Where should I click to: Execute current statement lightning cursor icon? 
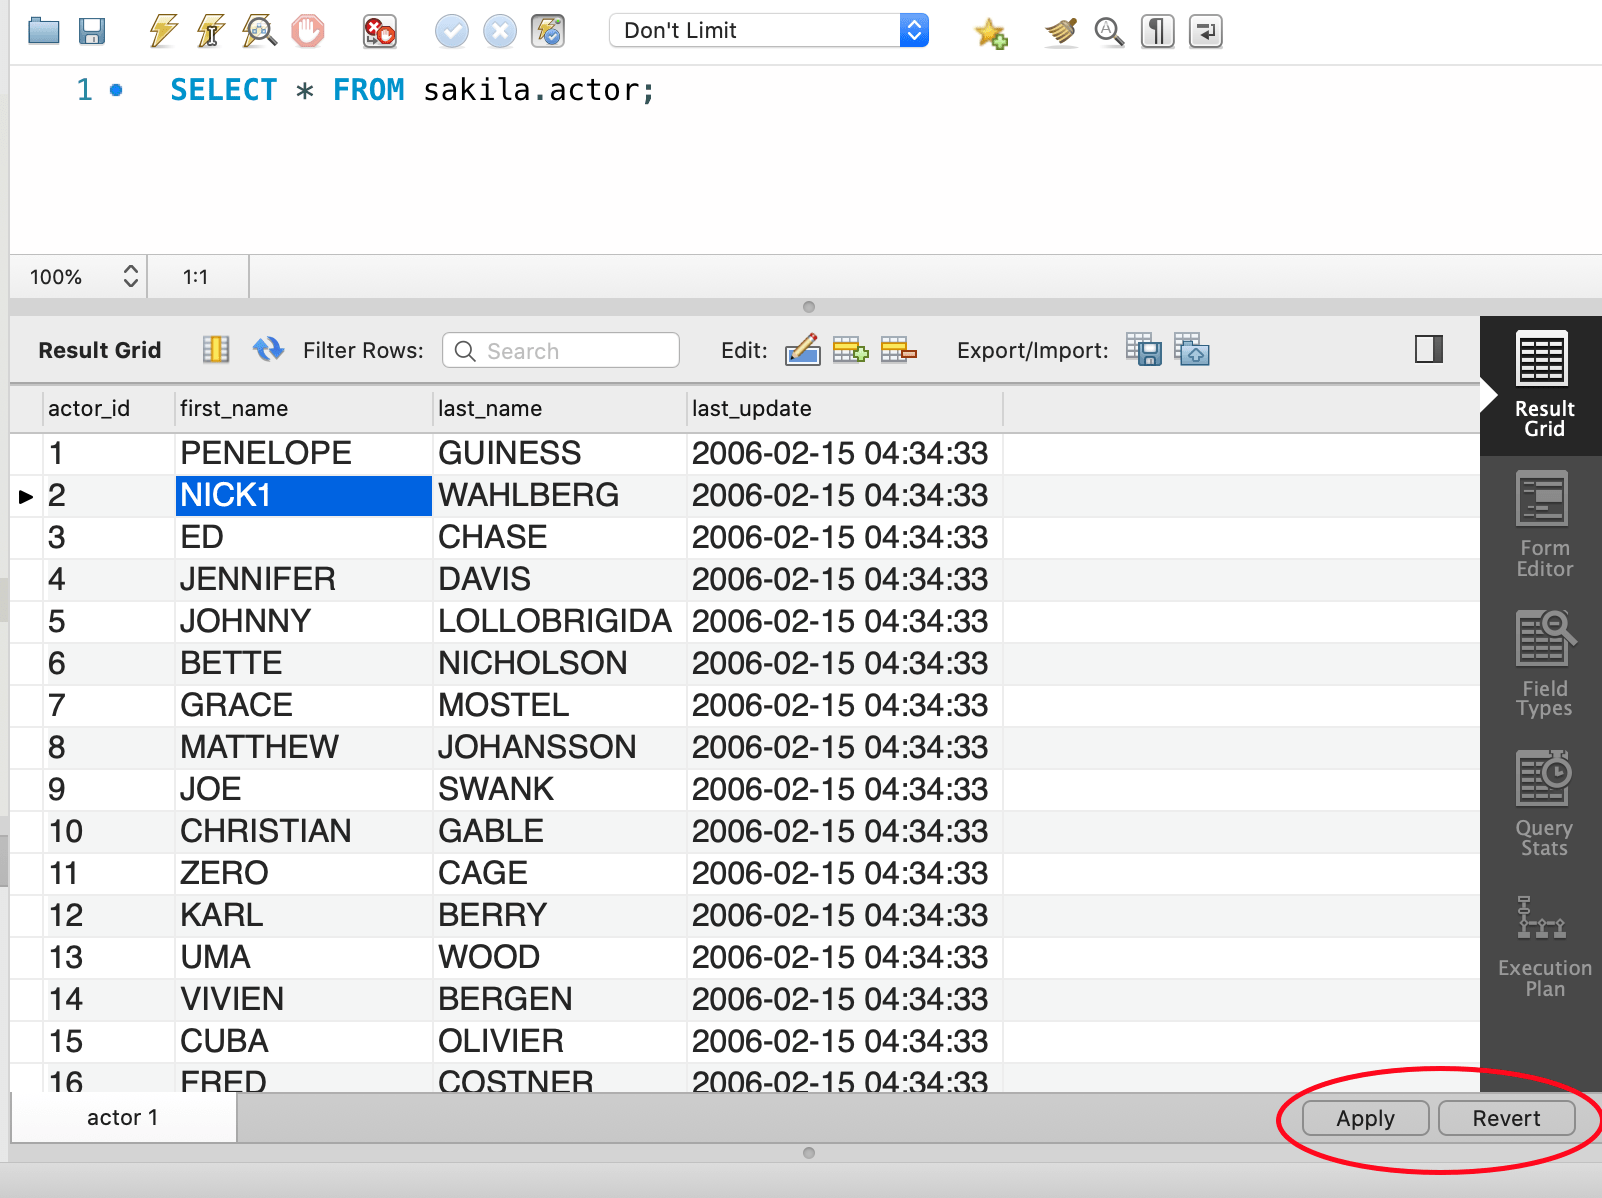[x=210, y=31]
